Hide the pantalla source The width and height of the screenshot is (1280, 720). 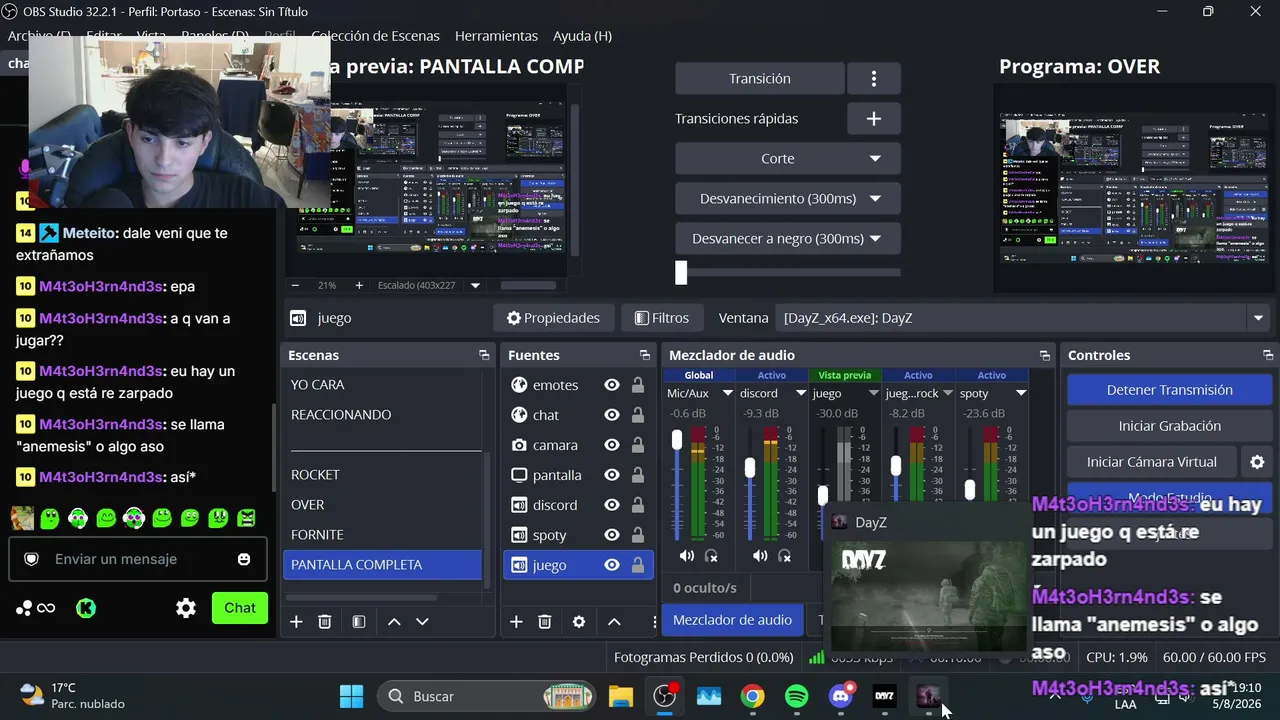point(612,475)
